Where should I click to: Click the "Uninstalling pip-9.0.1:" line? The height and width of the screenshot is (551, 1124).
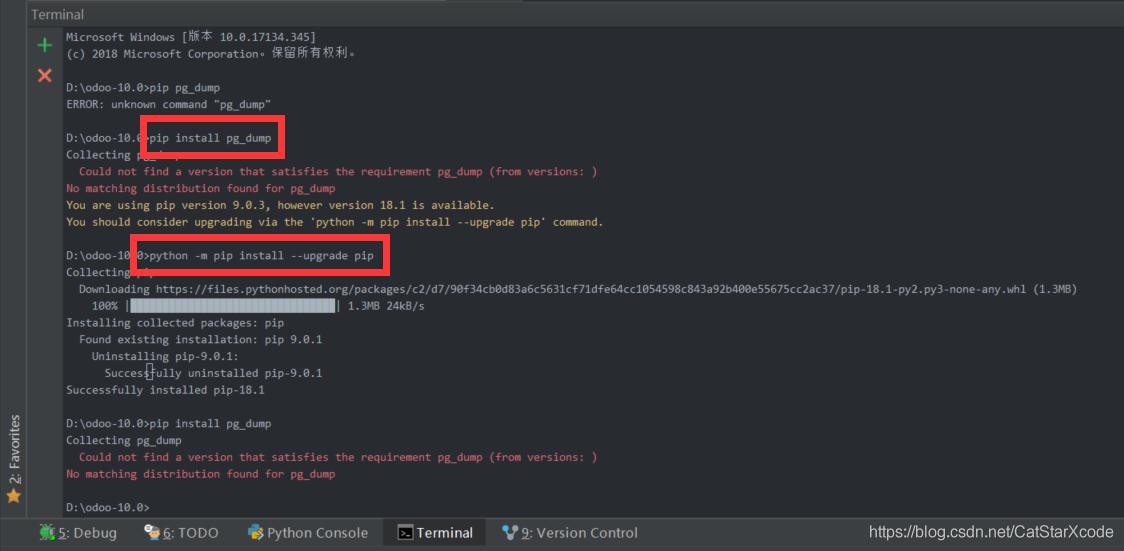click(165, 357)
